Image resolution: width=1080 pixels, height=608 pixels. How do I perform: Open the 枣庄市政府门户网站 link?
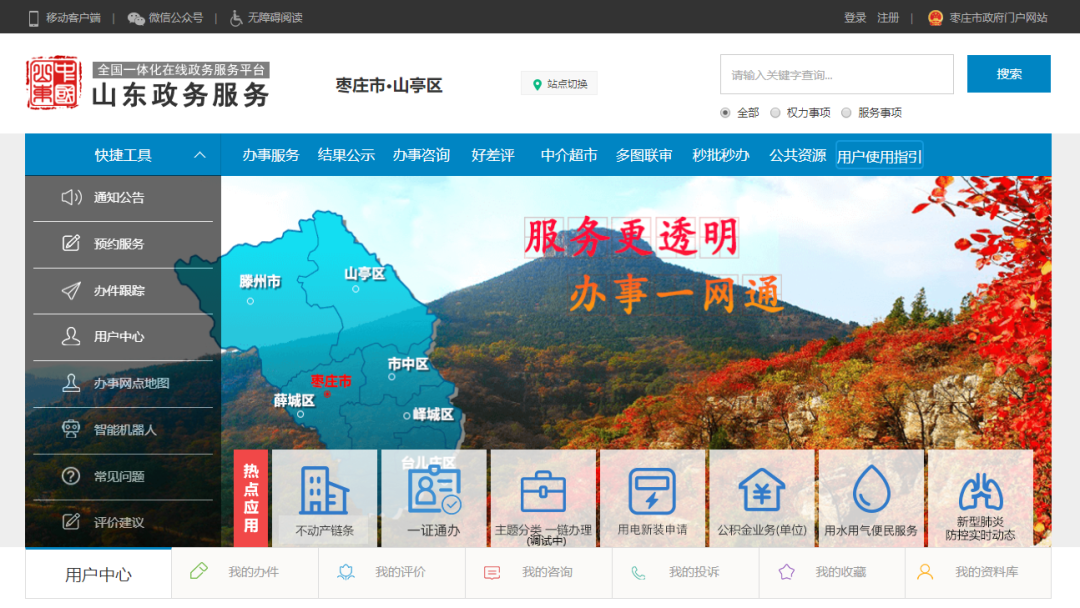click(x=998, y=18)
